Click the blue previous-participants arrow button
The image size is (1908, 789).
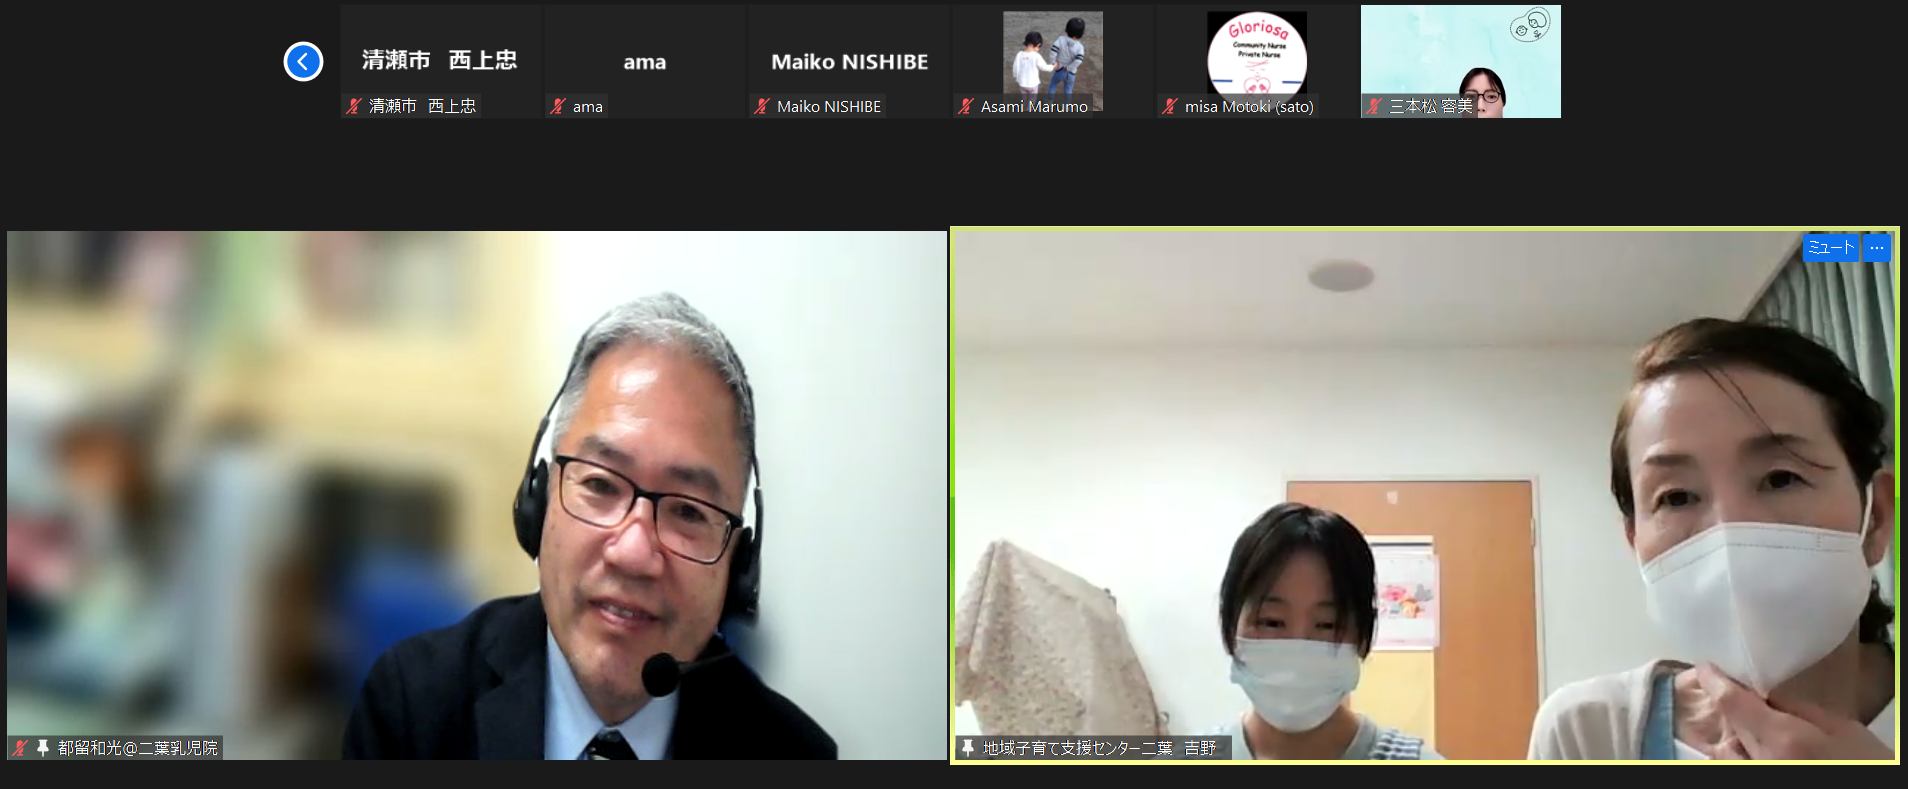click(303, 61)
